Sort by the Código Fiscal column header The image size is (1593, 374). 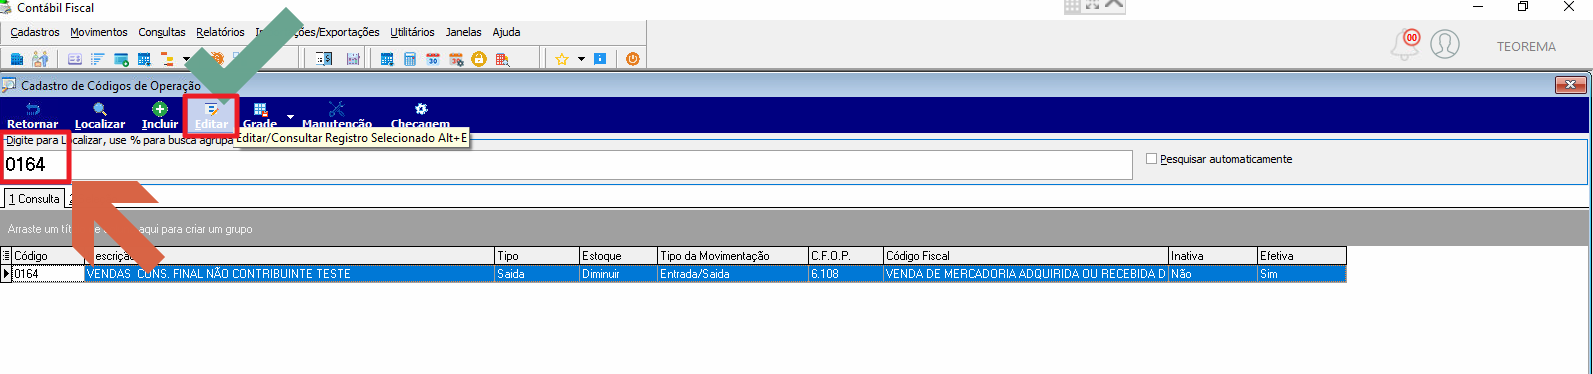point(1025,256)
